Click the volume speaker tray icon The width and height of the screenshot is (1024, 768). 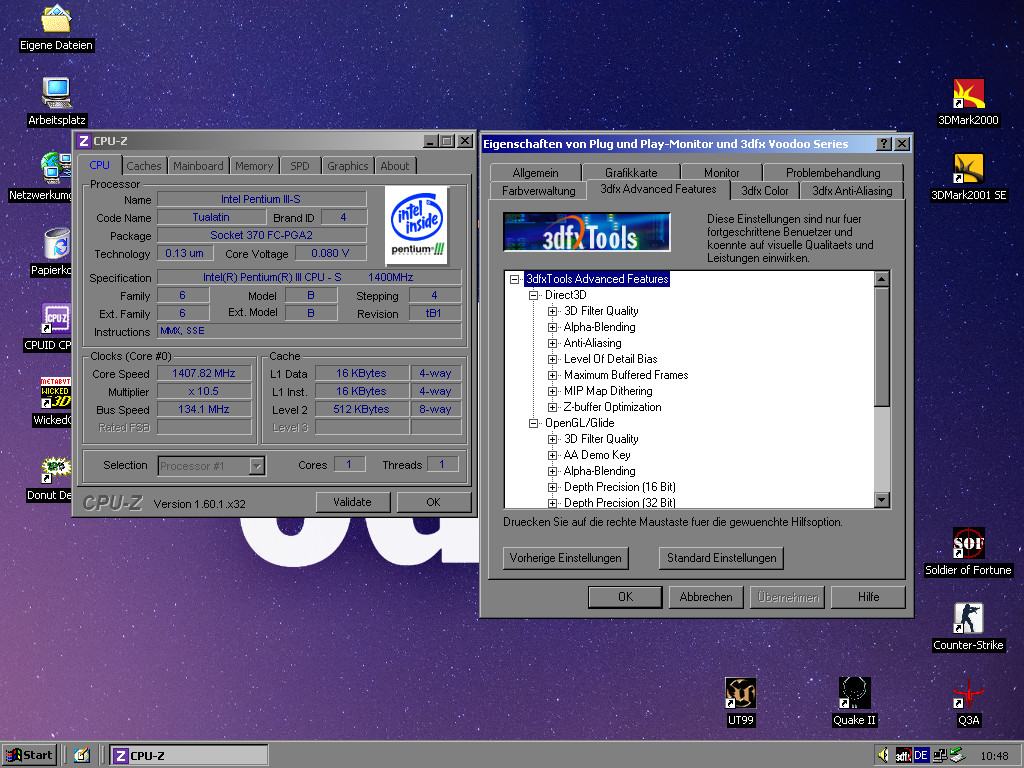click(884, 756)
